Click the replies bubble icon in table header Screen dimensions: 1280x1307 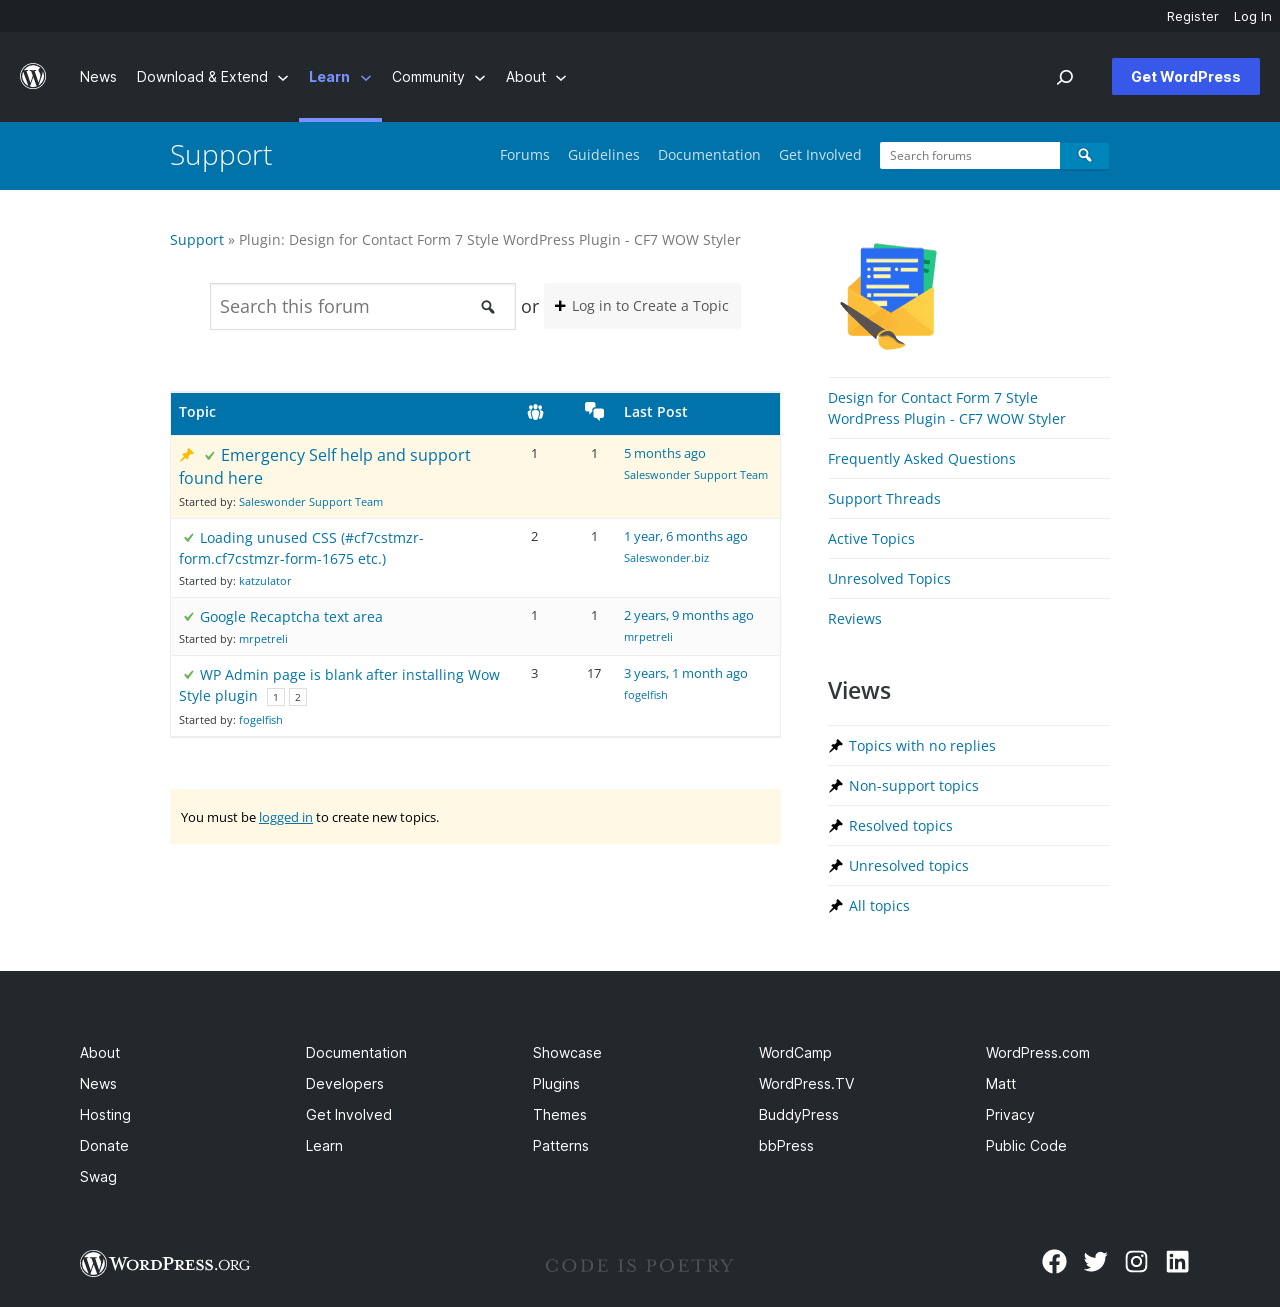coord(595,411)
